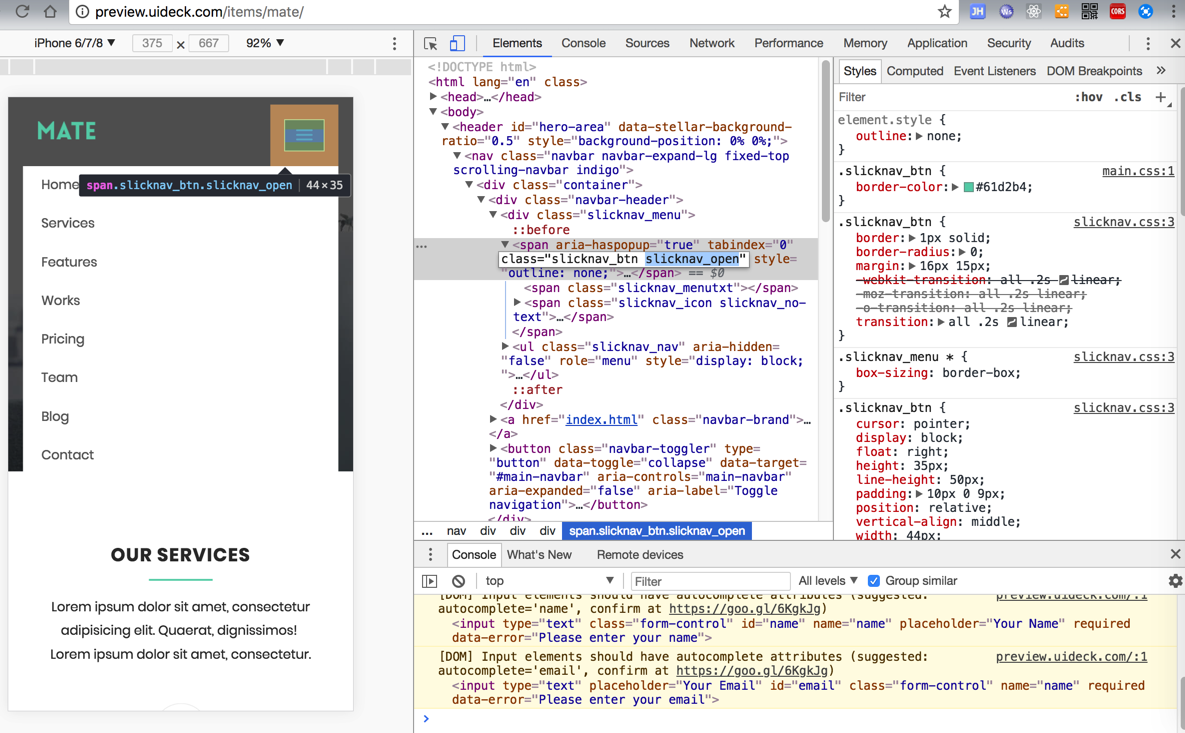Screen dimensions: 1185x733
Task: Toggle the .cls class editor
Action: (1128, 97)
